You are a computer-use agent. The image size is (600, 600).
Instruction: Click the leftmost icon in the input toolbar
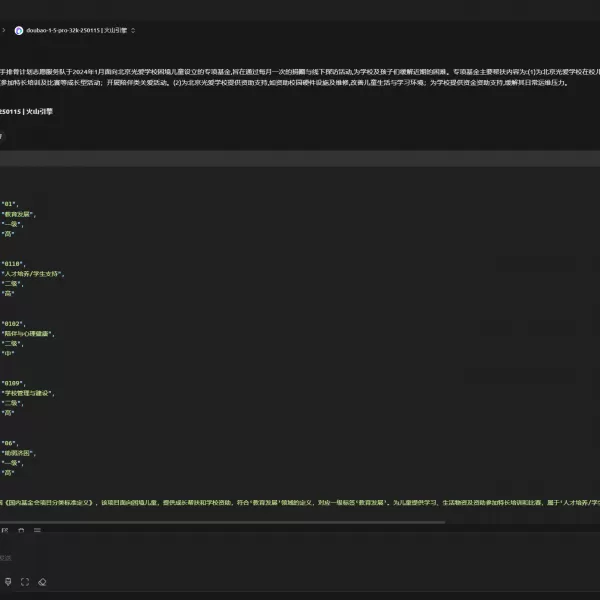(x=8, y=581)
